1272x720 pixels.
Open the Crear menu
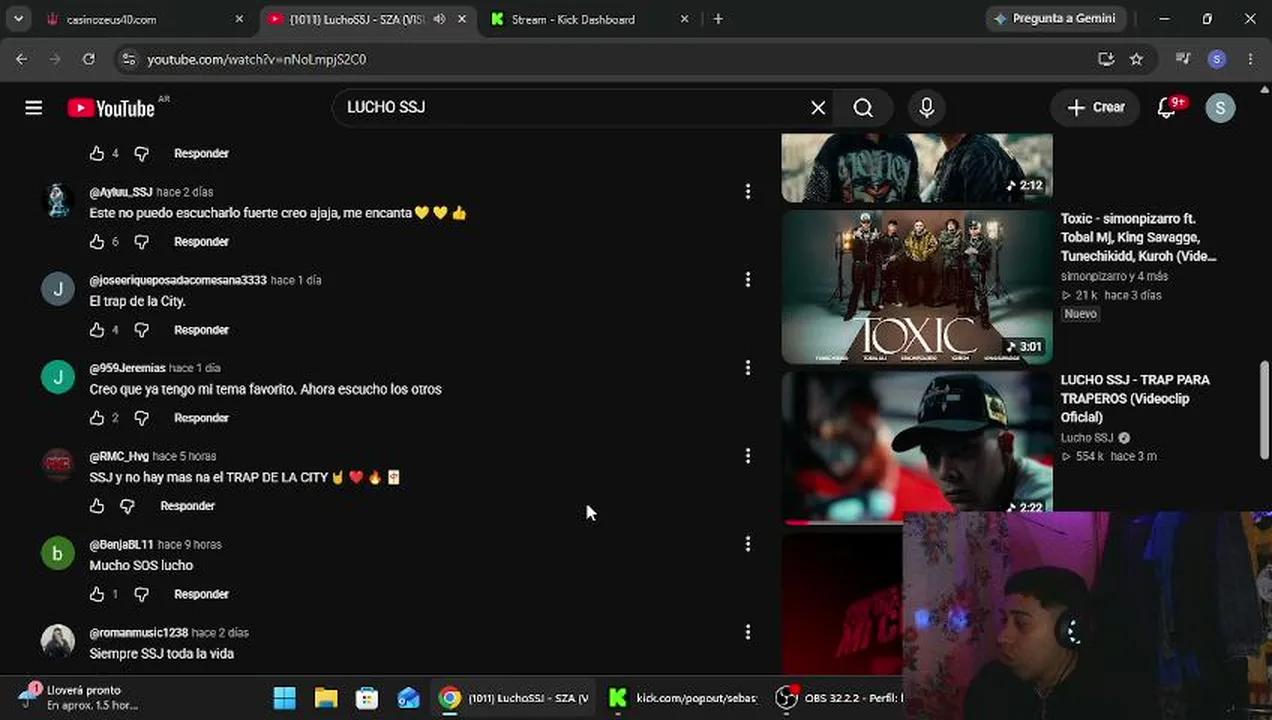click(1095, 108)
